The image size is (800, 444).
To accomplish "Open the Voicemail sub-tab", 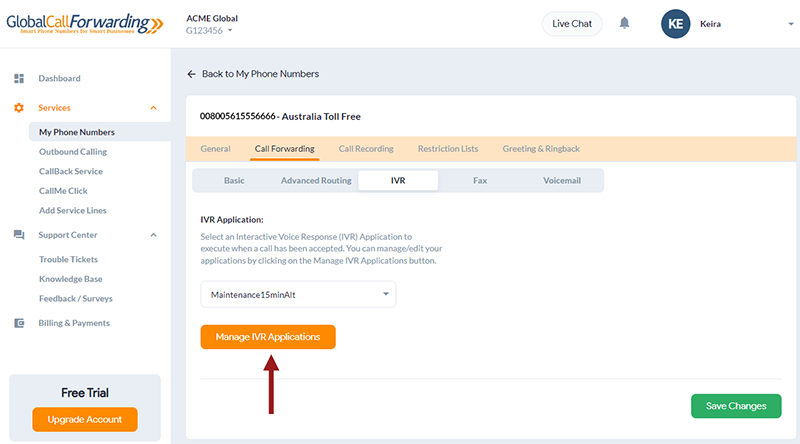I will tap(562, 181).
